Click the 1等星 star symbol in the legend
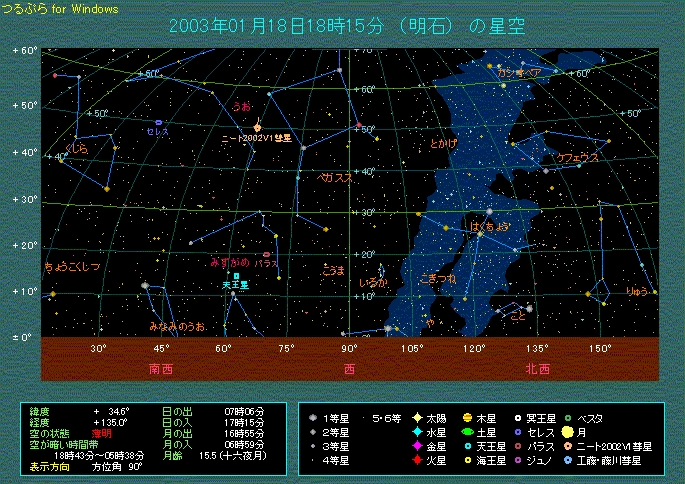685x484 pixels. click(314, 417)
